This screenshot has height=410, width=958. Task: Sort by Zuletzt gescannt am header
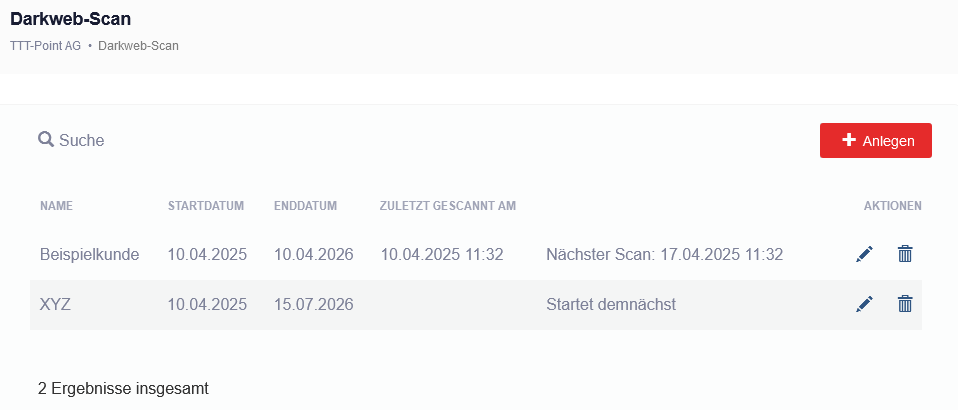point(447,206)
